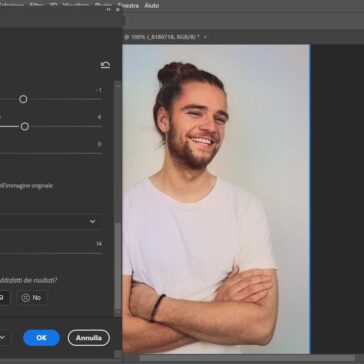Viewport: 364px width, 364px height.
Task: Click the slider handle with value -1
Action: (x=23, y=99)
